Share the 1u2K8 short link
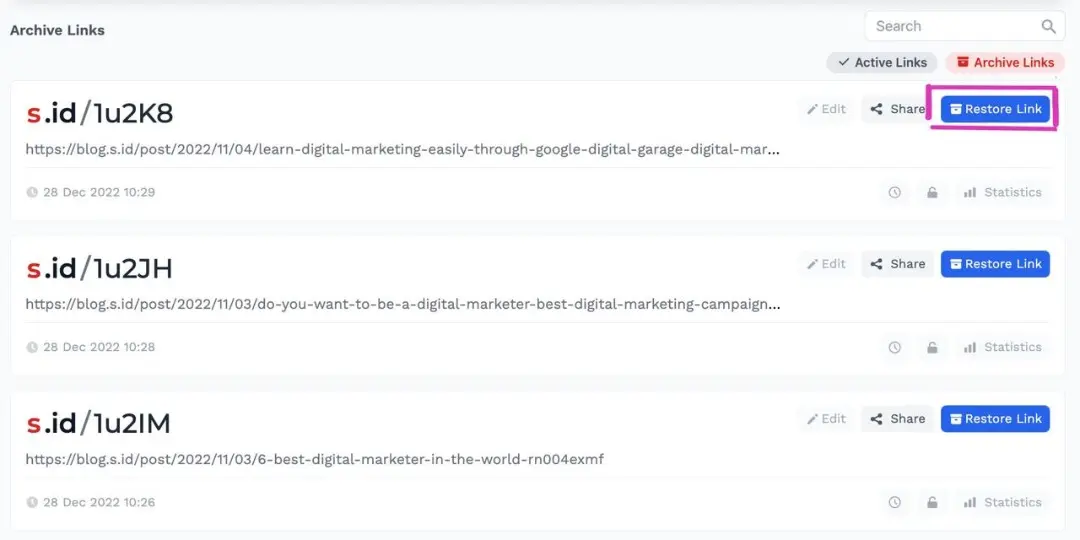 point(897,109)
